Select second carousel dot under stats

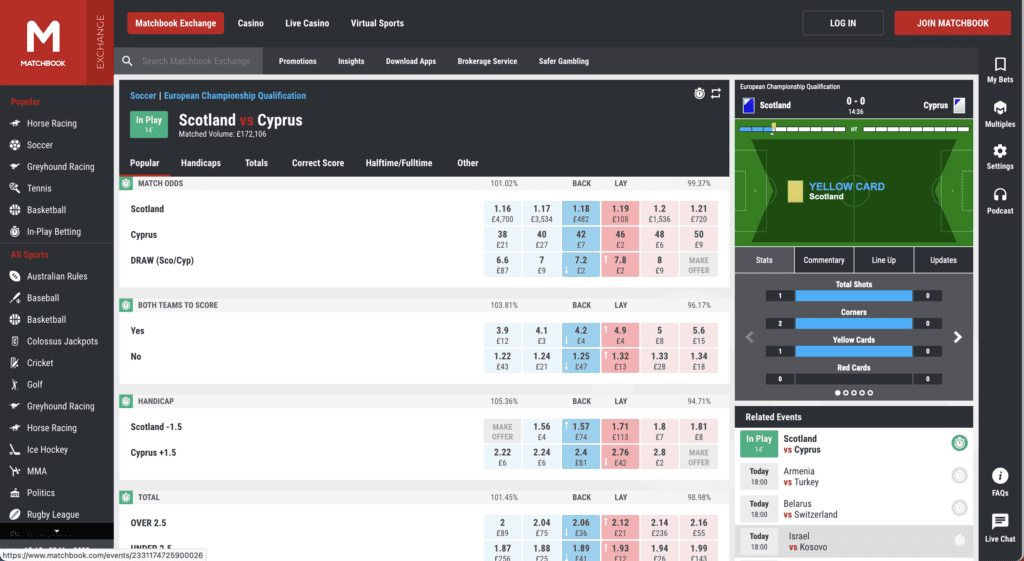pos(846,393)
